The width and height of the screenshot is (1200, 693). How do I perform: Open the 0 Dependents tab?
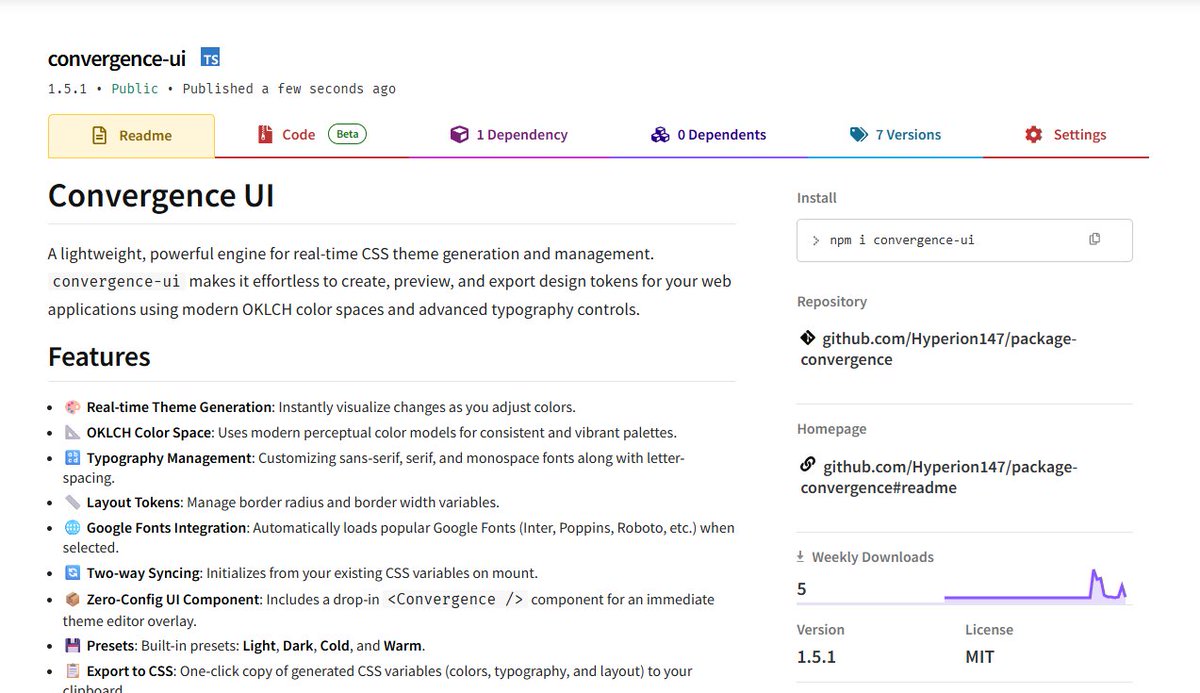pyautogui.click(x=708, y=135)
